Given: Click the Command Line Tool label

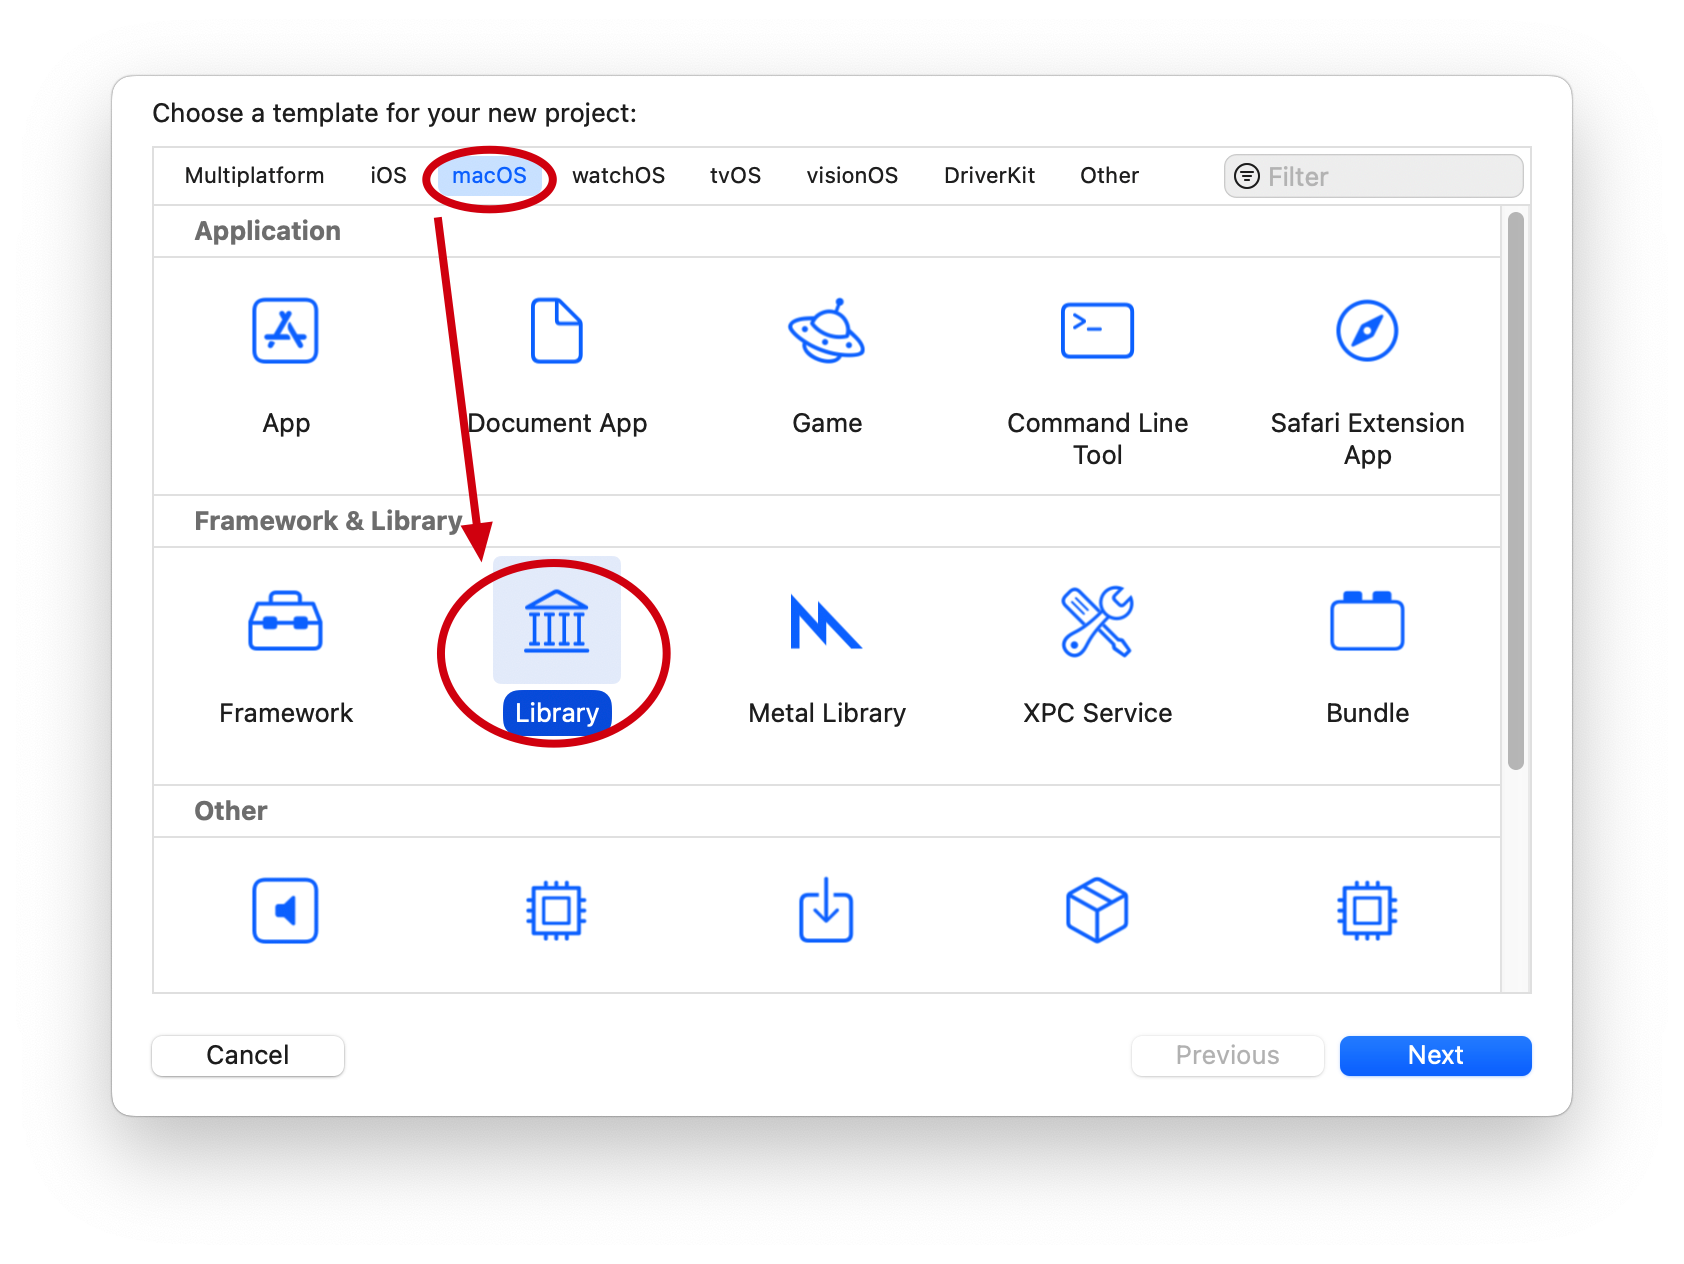Looking at the screenshot, I should coord(1097,439).
